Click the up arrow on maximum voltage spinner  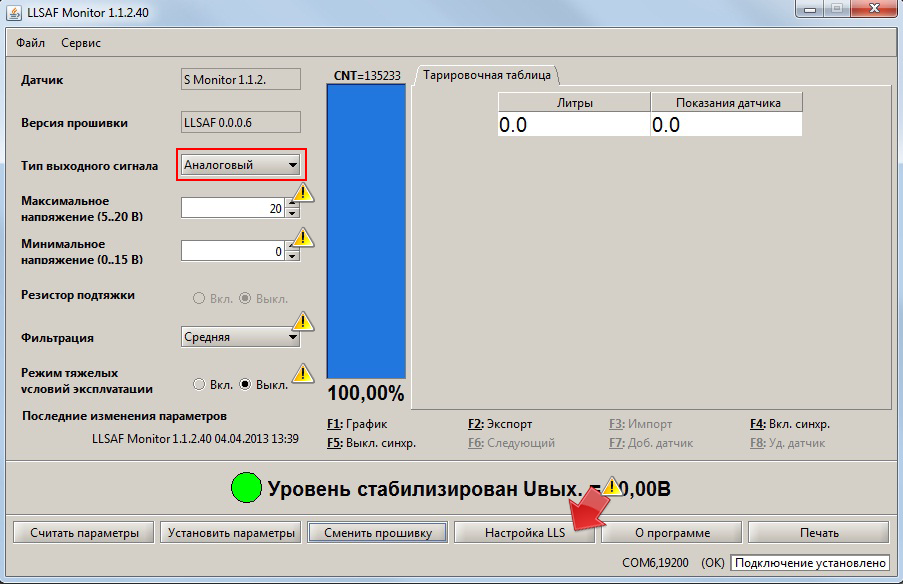pos(291,204)
